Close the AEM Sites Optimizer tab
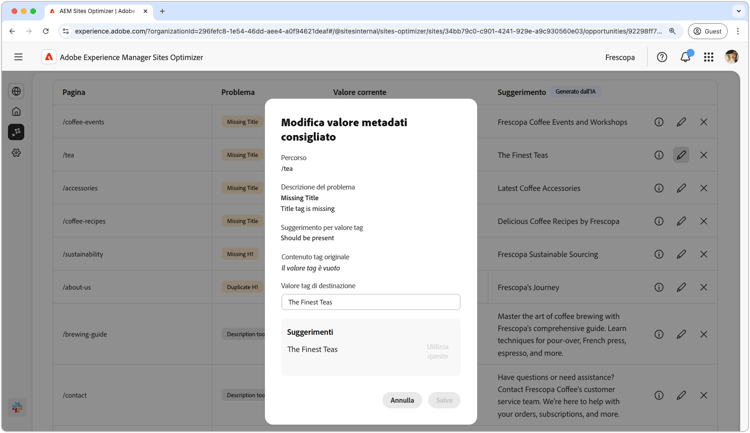The height and width of the screenshot is (433, 750). pyautogui.click(x=145, y=11)
